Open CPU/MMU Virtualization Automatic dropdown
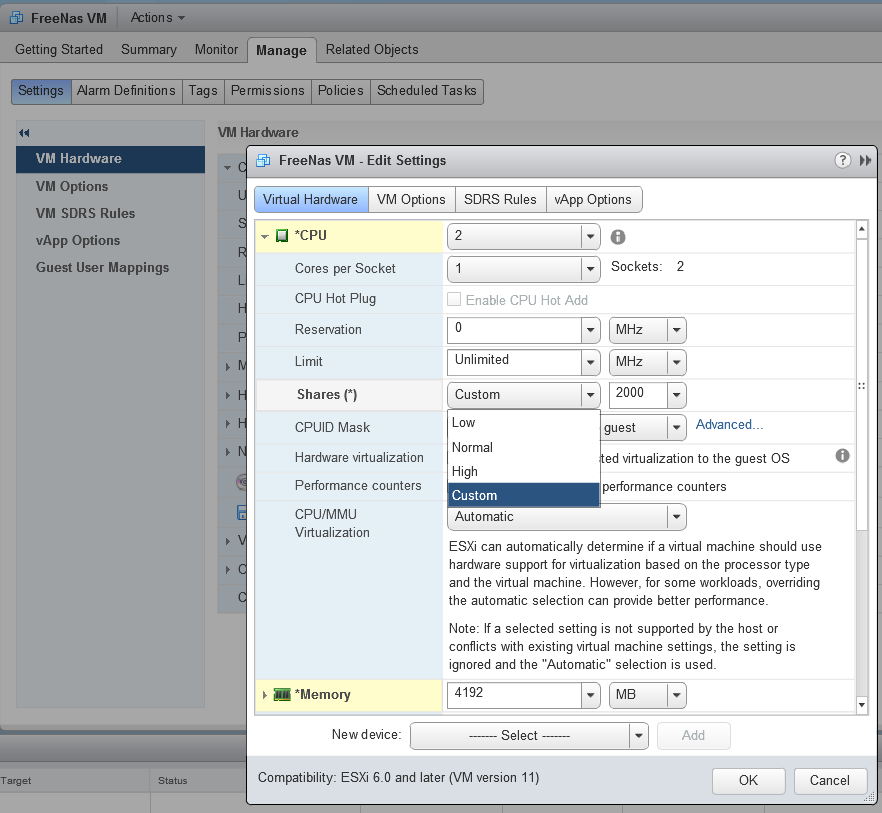This screenshot has height=813, width=882. (x=676, y=516)
